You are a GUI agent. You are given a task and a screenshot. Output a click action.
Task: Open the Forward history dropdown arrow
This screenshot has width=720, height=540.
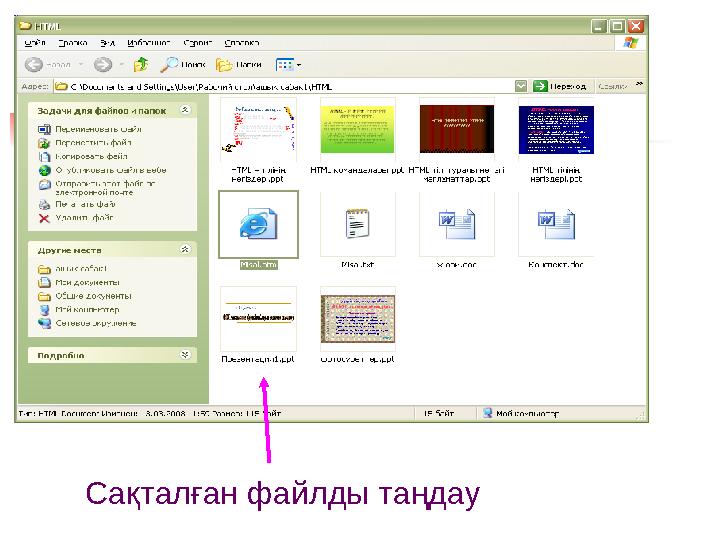pyautogui.click(x=122, y=65)
